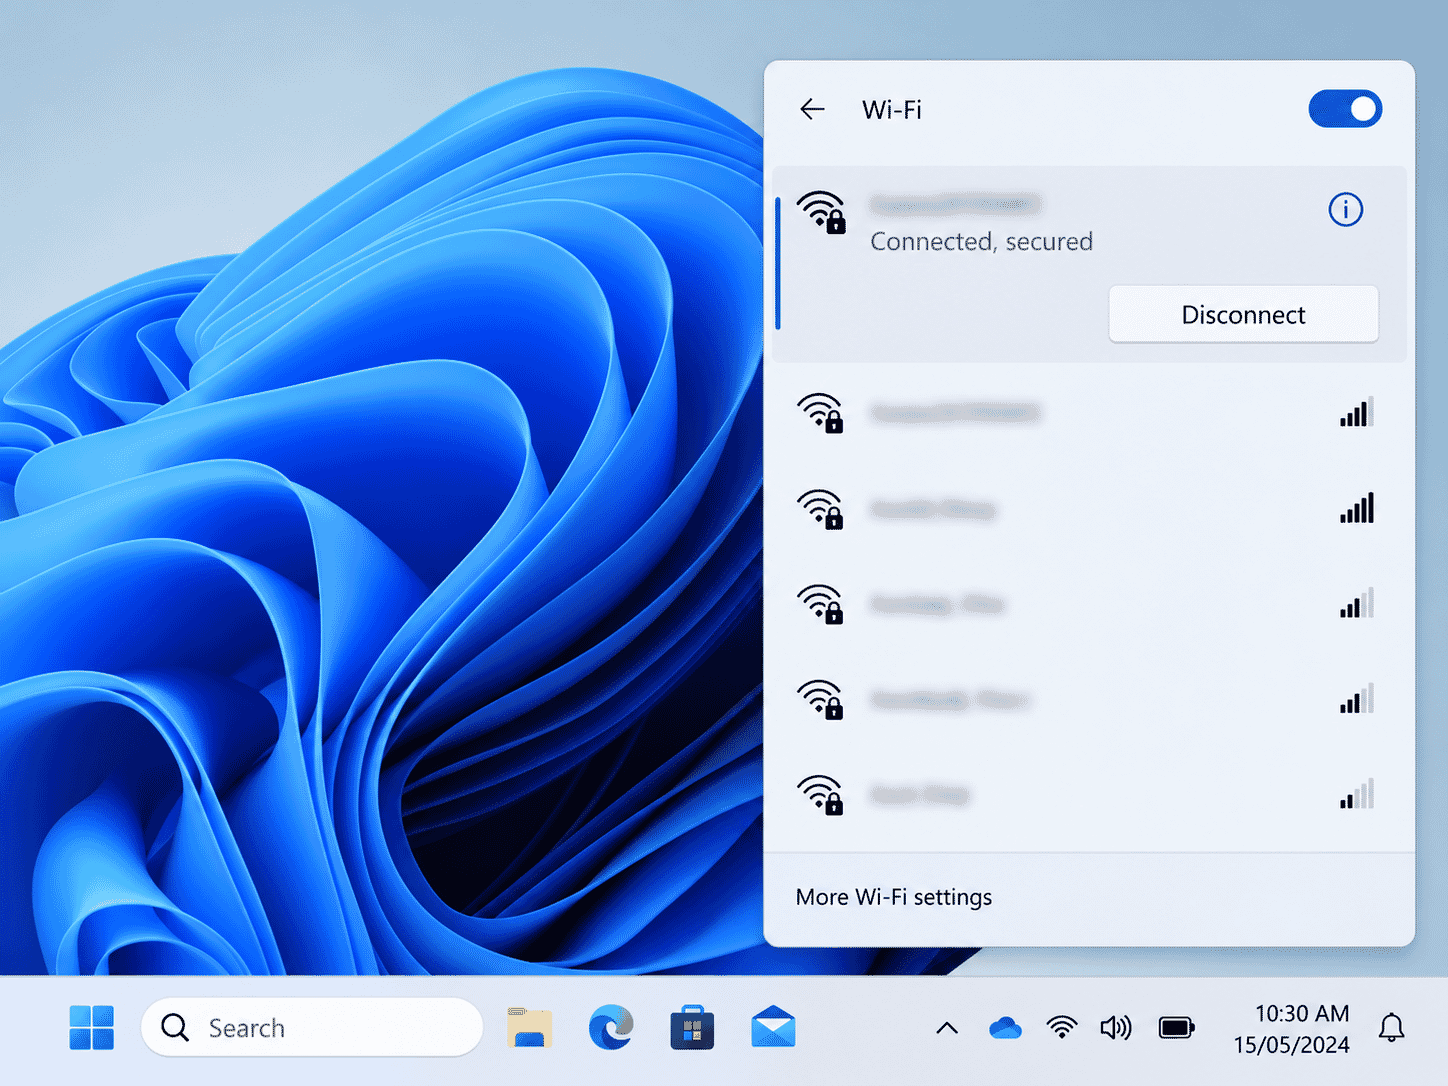The image size is (1448, 1086).
Task: Open properties via the info icon
Action: (1345, 210)
